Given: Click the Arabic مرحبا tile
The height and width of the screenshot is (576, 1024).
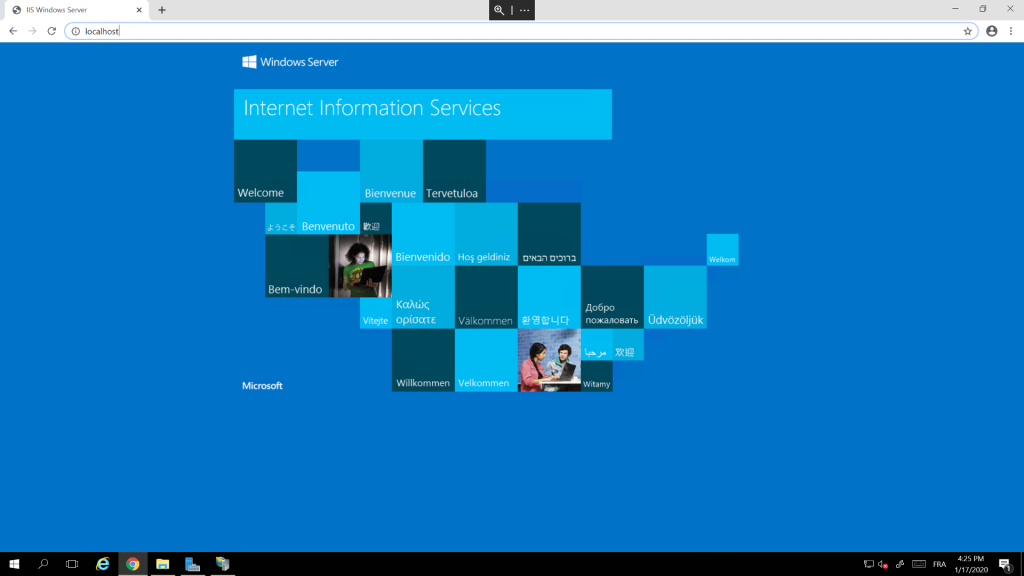Looking at the screenshot, I should (x=596, y=344).
